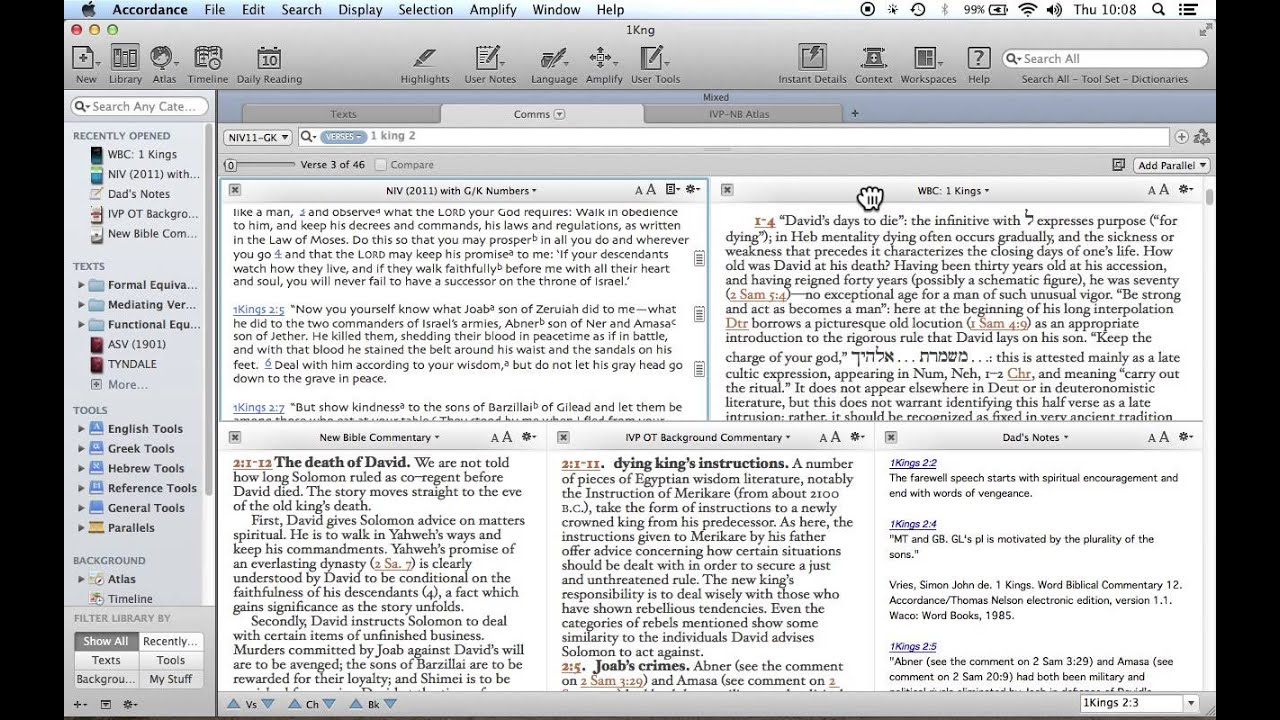The width and height of the screenshot is (1280, 720).
Task: Switch to the IVP-NB Atlas tab
Action: point(739,114)
